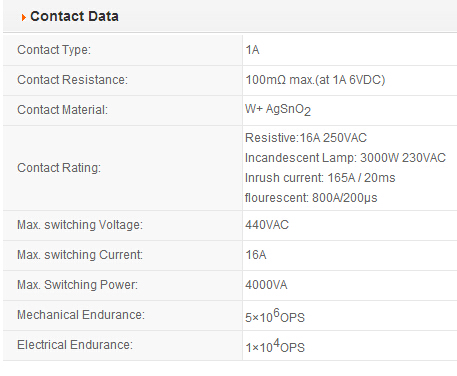Select the Resistive:16A 250VAC line
457x376 pixels.
306,138
